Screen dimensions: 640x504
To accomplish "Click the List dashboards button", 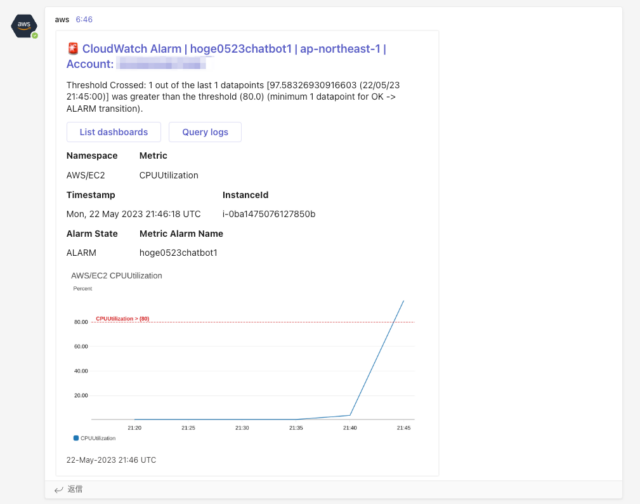I will pos(113,132).
